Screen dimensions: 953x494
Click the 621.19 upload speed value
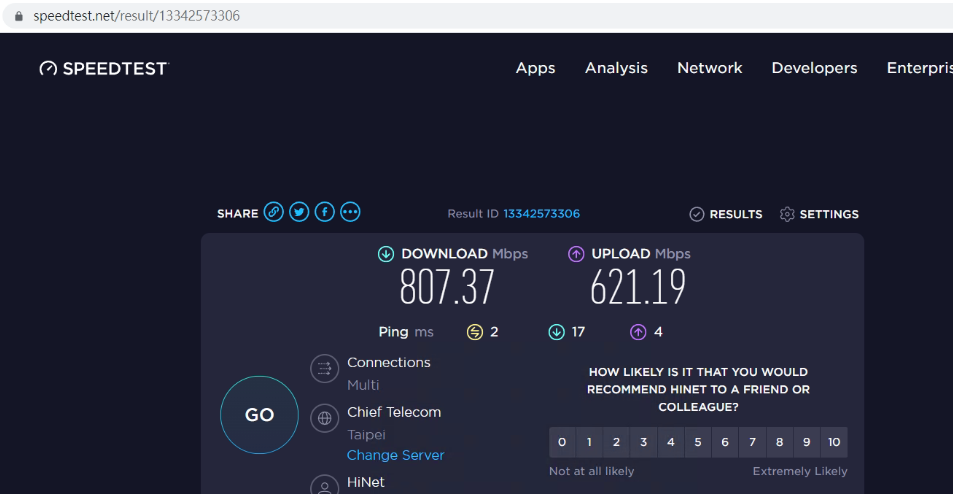pos(638,287)
